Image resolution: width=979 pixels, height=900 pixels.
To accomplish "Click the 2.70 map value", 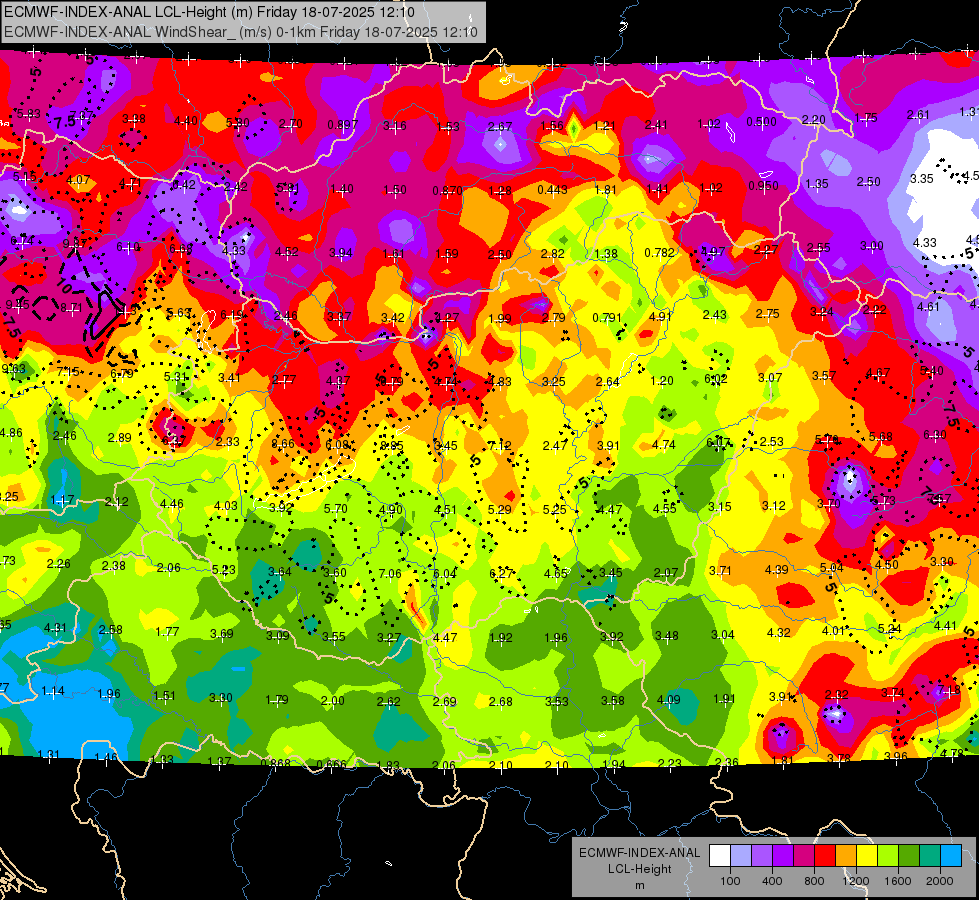I will (x=290, y=124).
